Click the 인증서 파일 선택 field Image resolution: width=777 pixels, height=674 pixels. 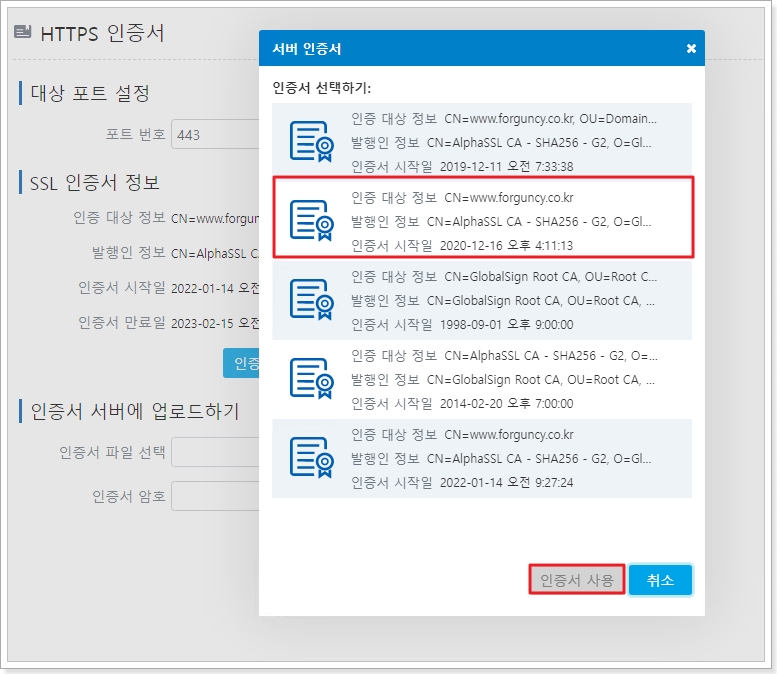214,452
